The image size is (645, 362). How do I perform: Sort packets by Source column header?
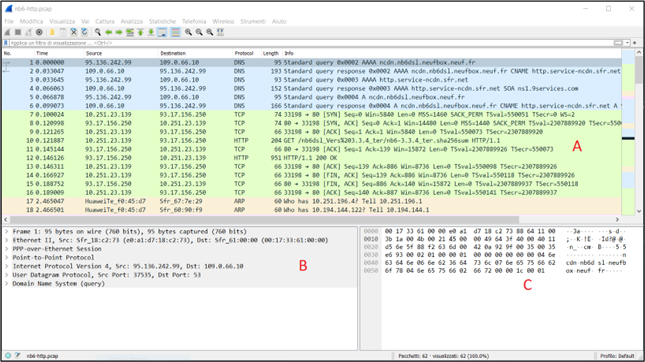coord(121,53)
